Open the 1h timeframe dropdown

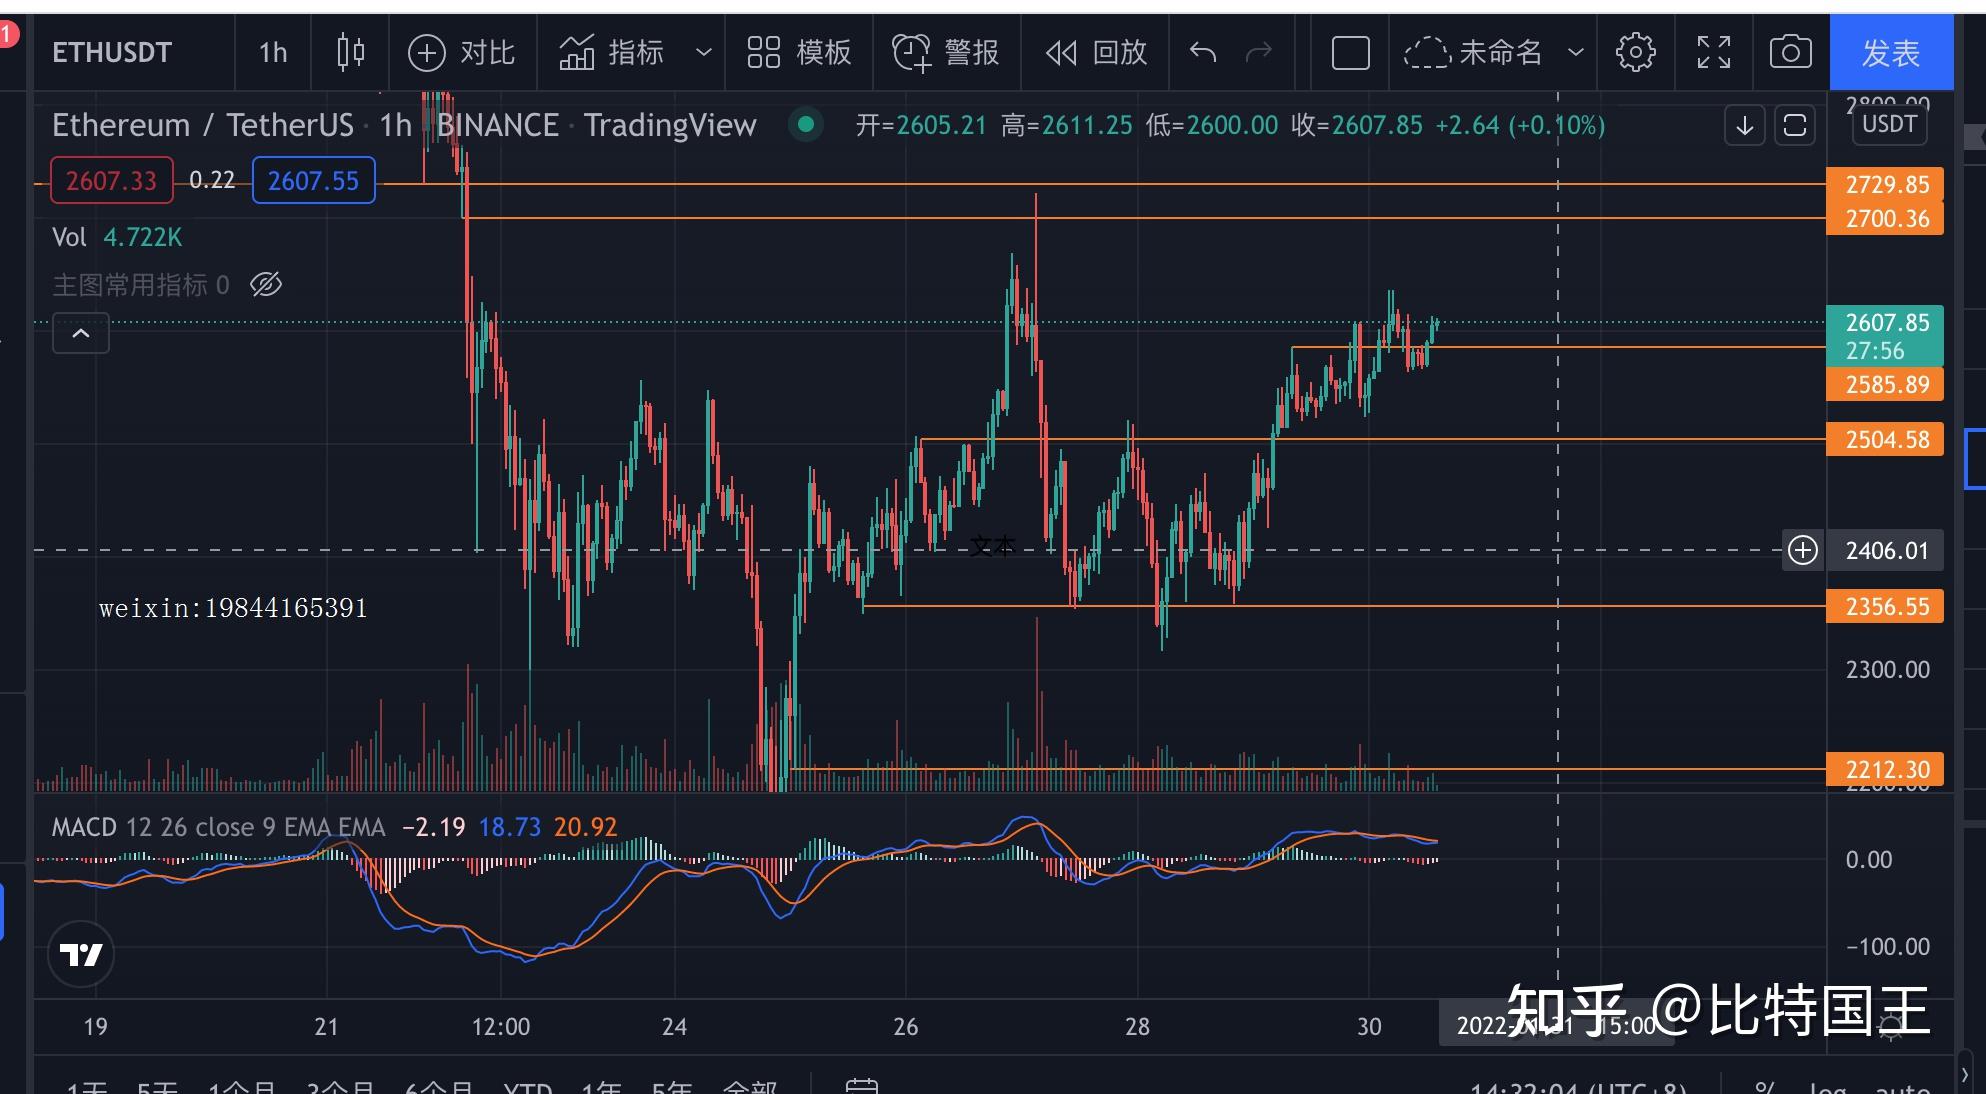[x=273, y=52]
